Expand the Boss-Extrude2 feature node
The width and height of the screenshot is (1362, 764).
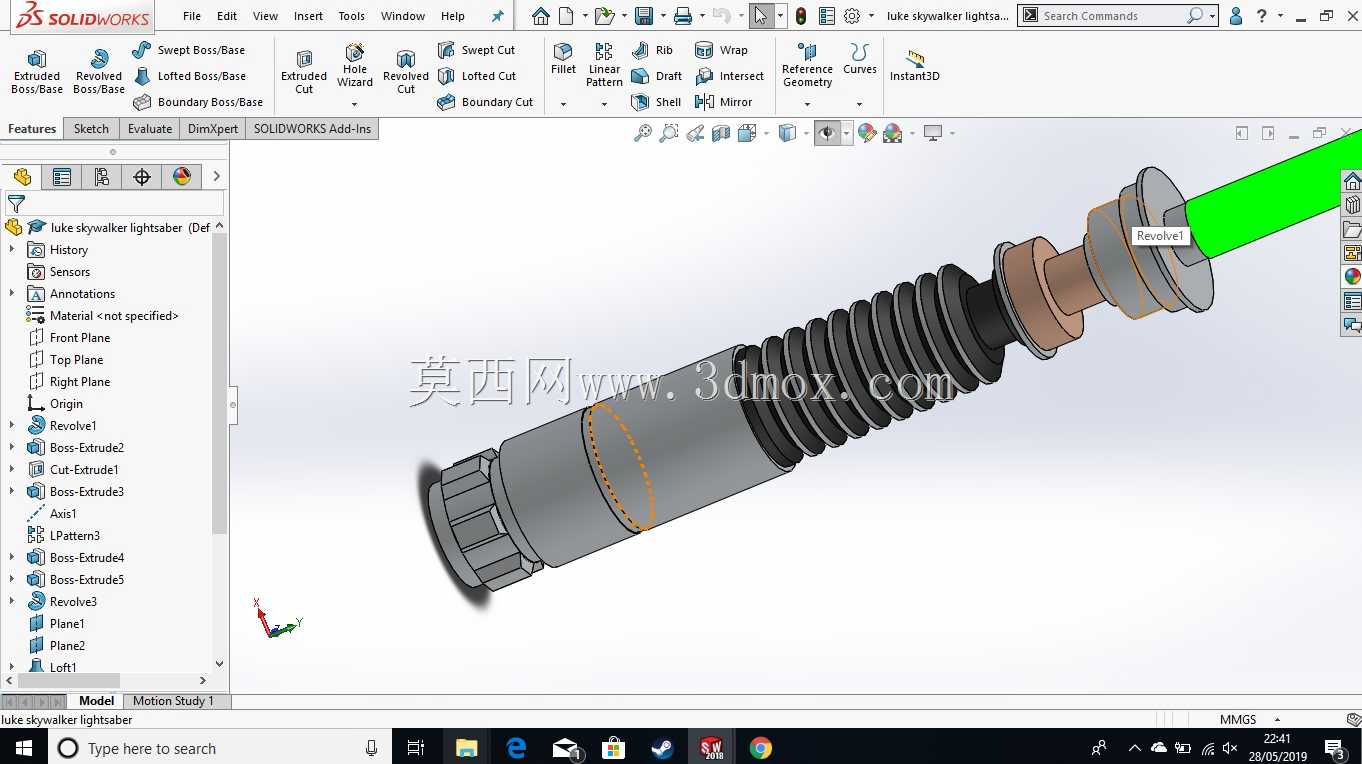pos(12,448)
